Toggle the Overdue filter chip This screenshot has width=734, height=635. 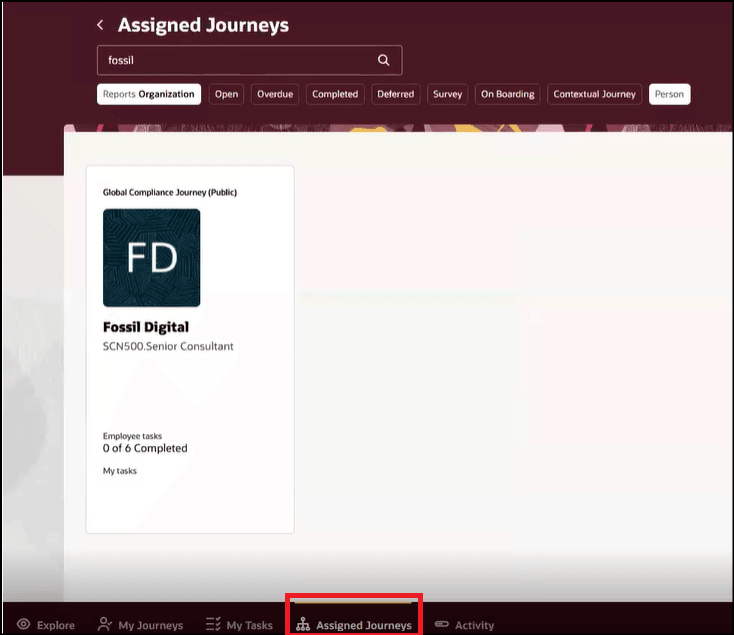(x=275, y=94)
